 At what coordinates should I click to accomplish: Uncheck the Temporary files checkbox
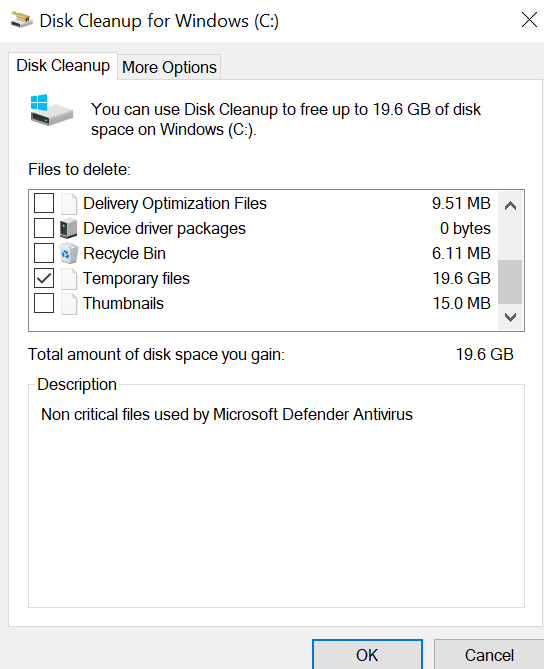coord(44,278)
